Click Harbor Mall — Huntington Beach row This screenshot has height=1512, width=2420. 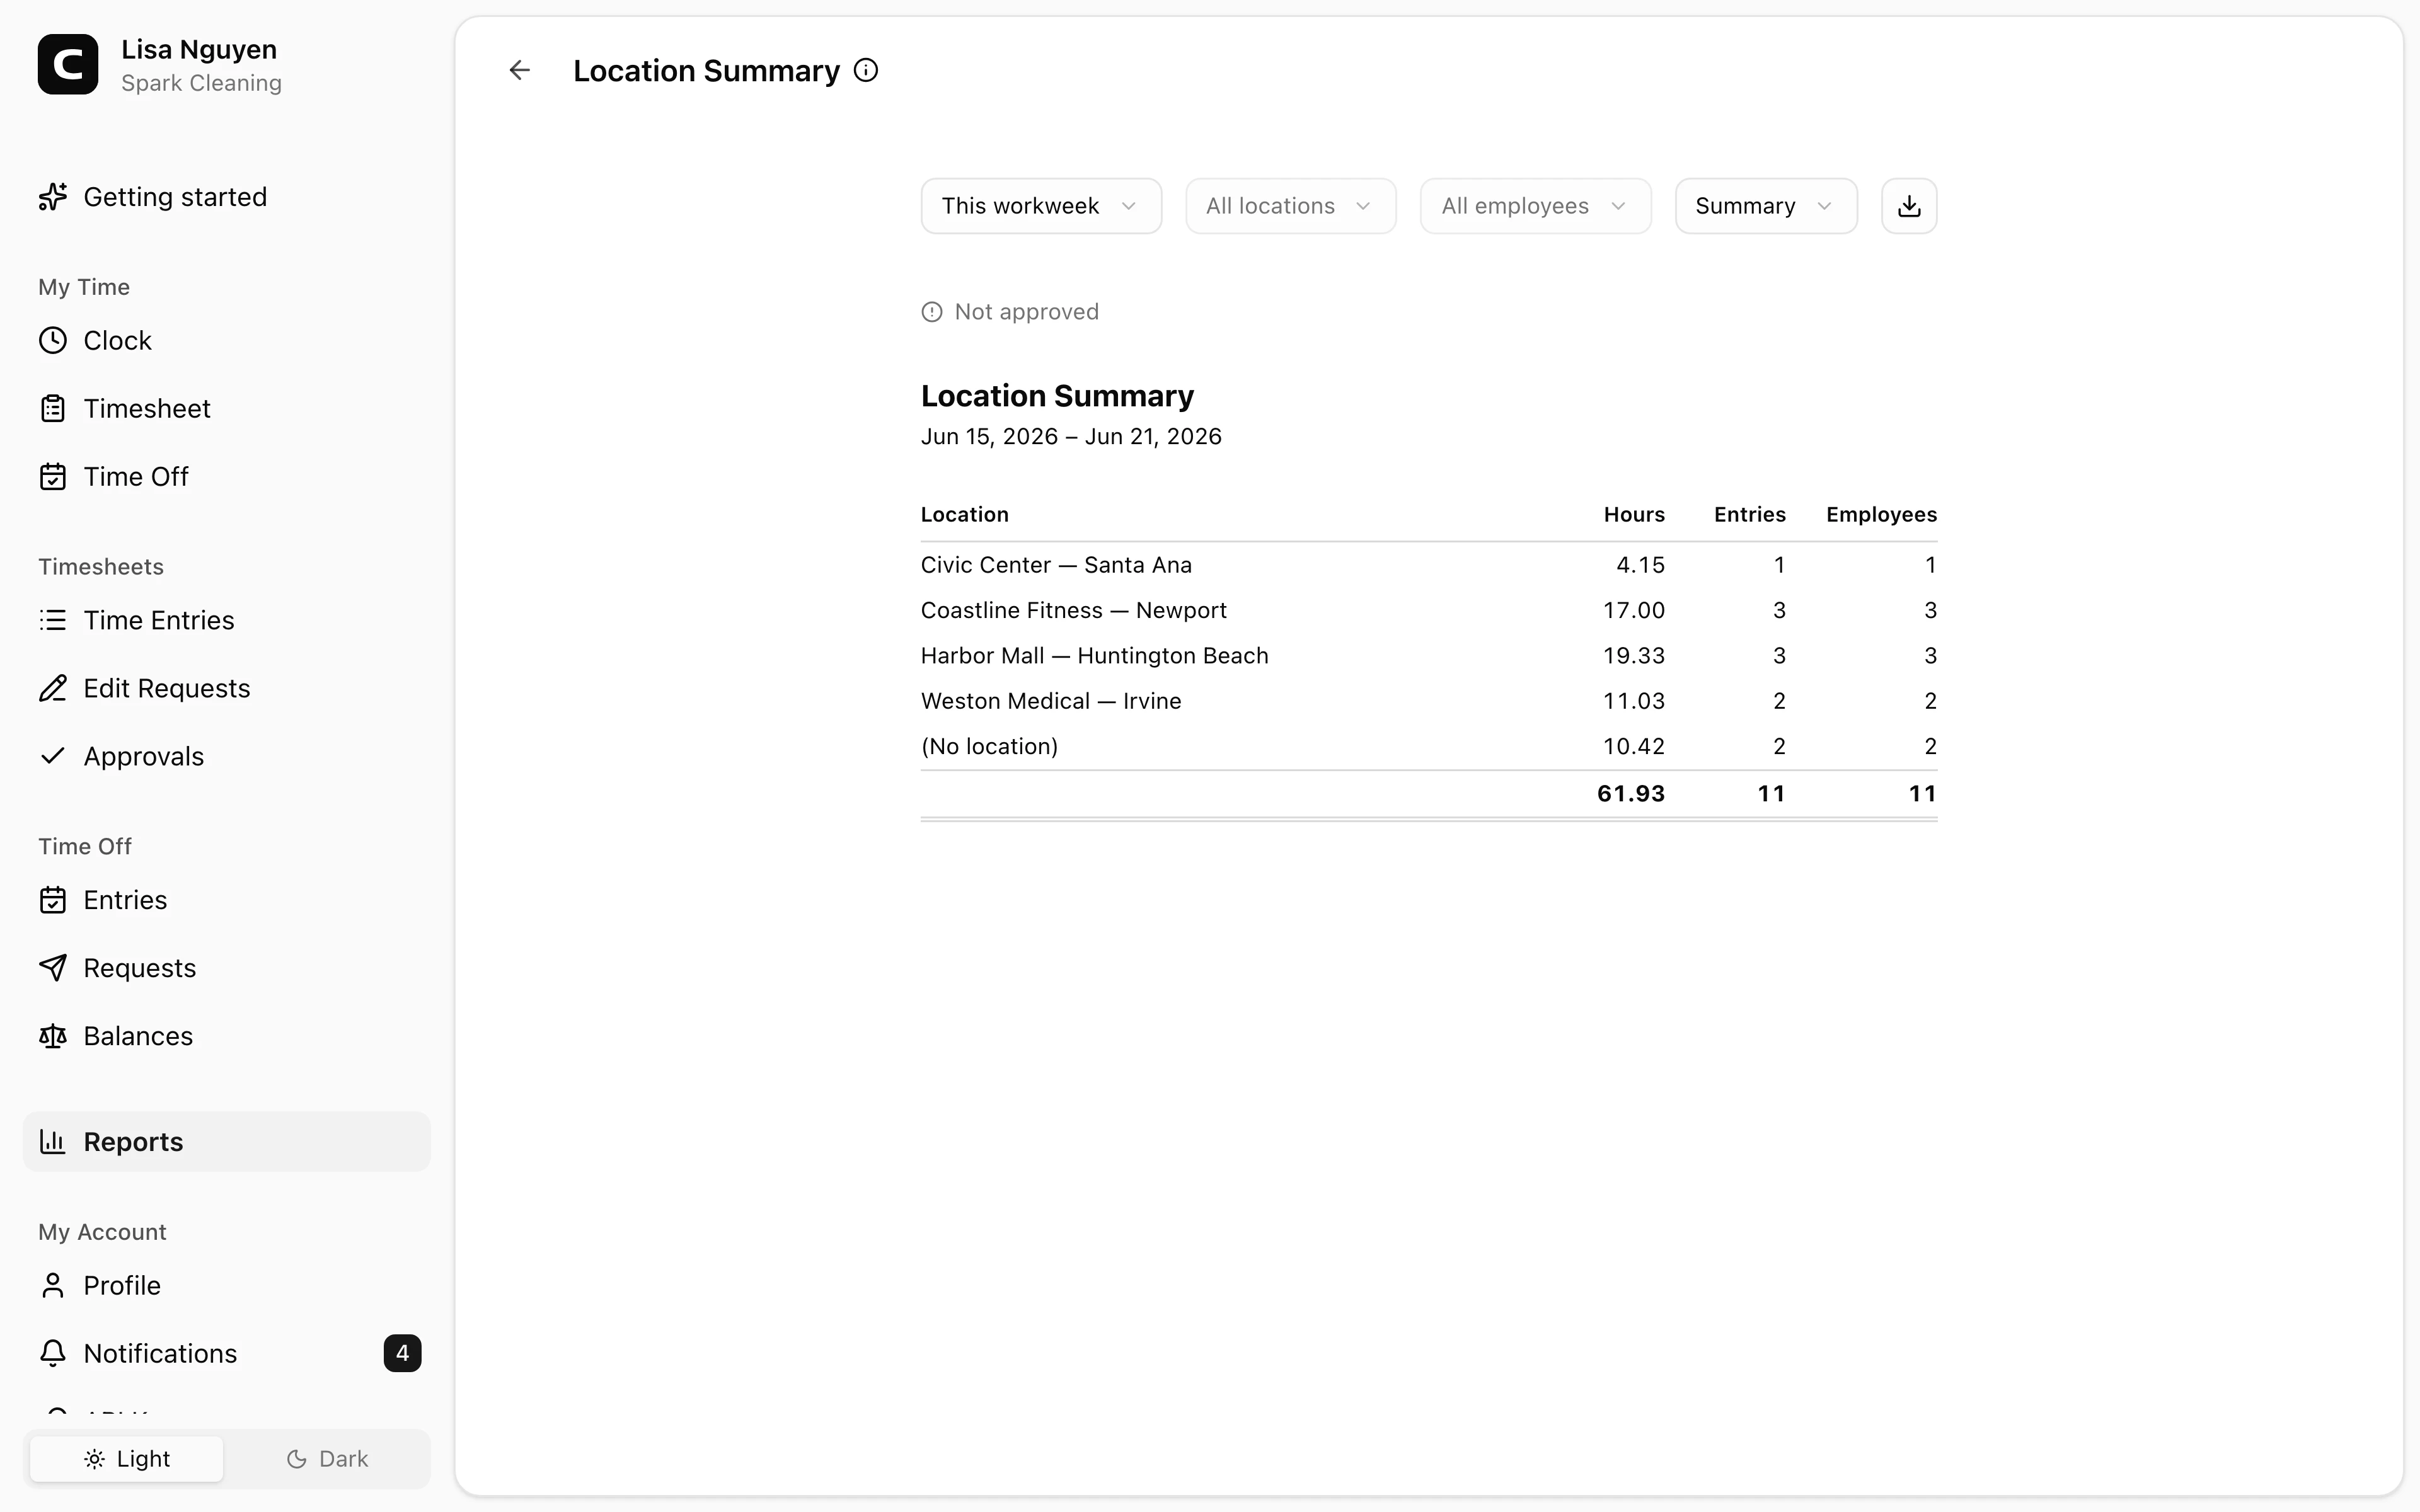1428,656
